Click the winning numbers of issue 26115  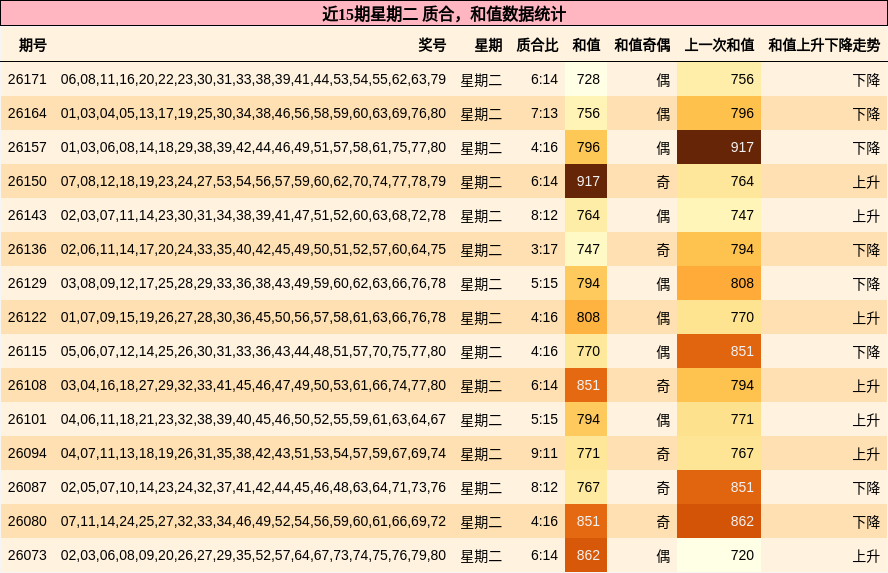point(253,351)
